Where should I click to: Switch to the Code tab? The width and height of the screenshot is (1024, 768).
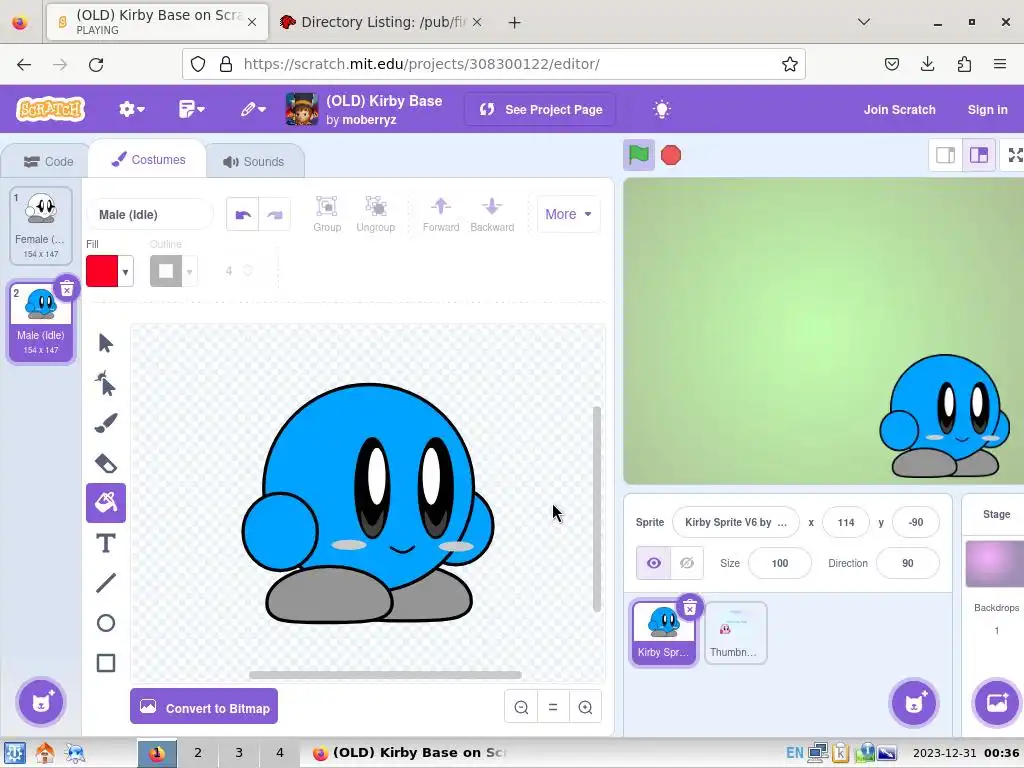pyautogui.click(x=48, y=161)
